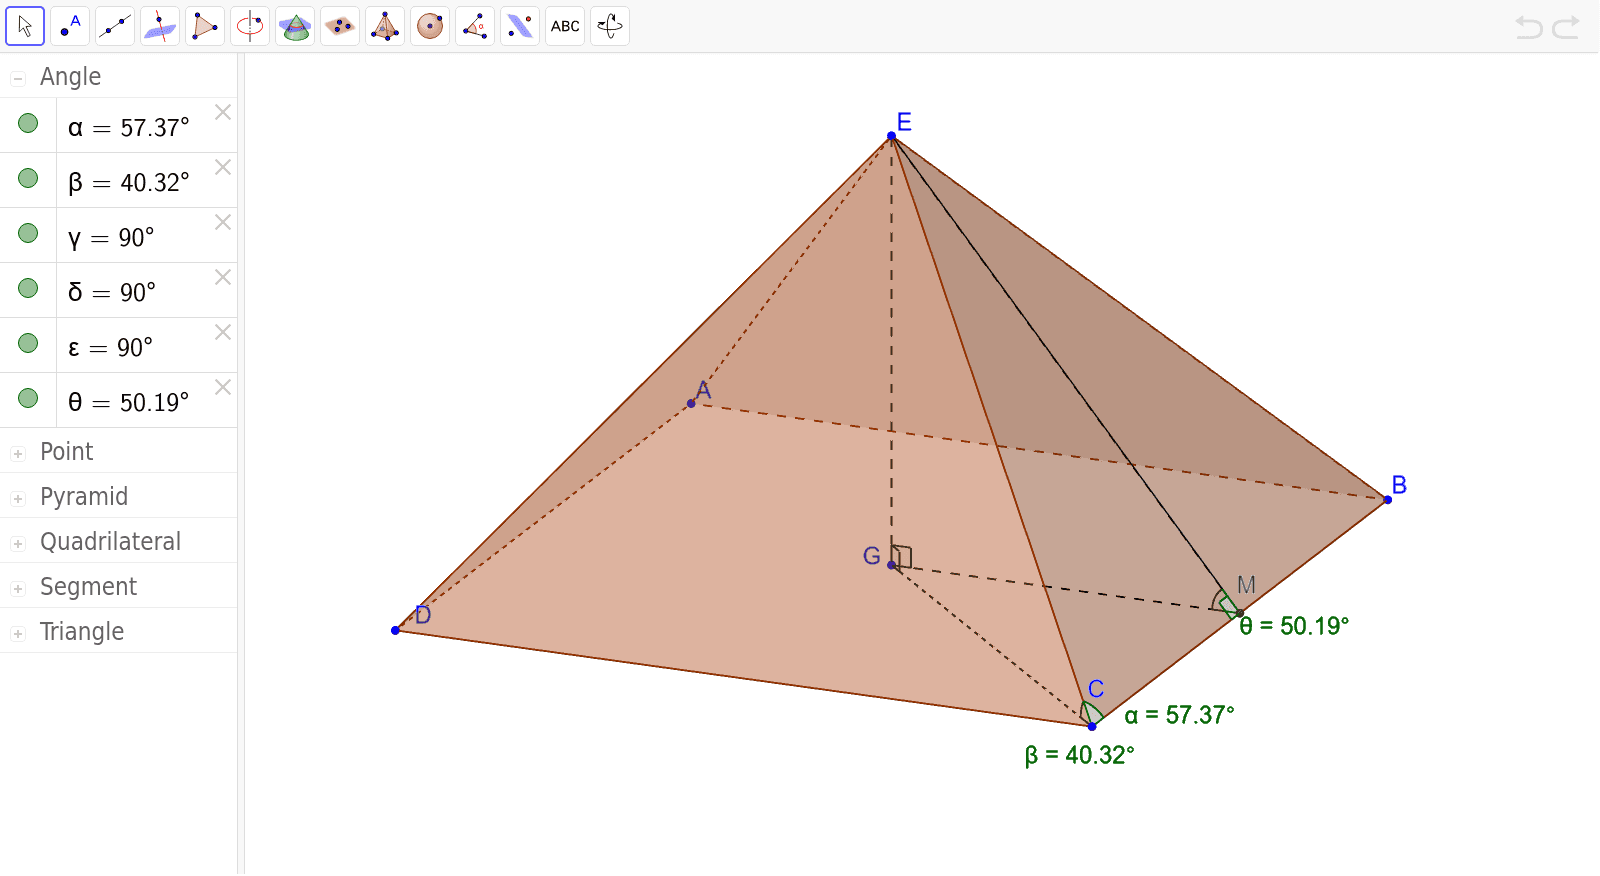Select the Move arrow tool
Screen dimensions: 1600x876
25,26
